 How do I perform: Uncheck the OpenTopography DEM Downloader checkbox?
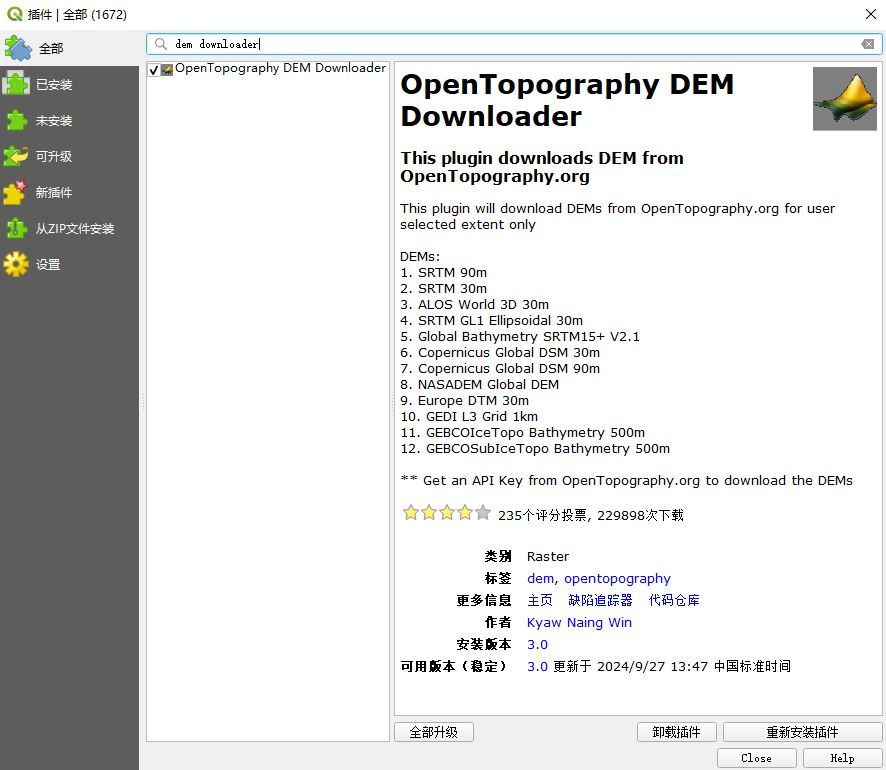[154, 69]
